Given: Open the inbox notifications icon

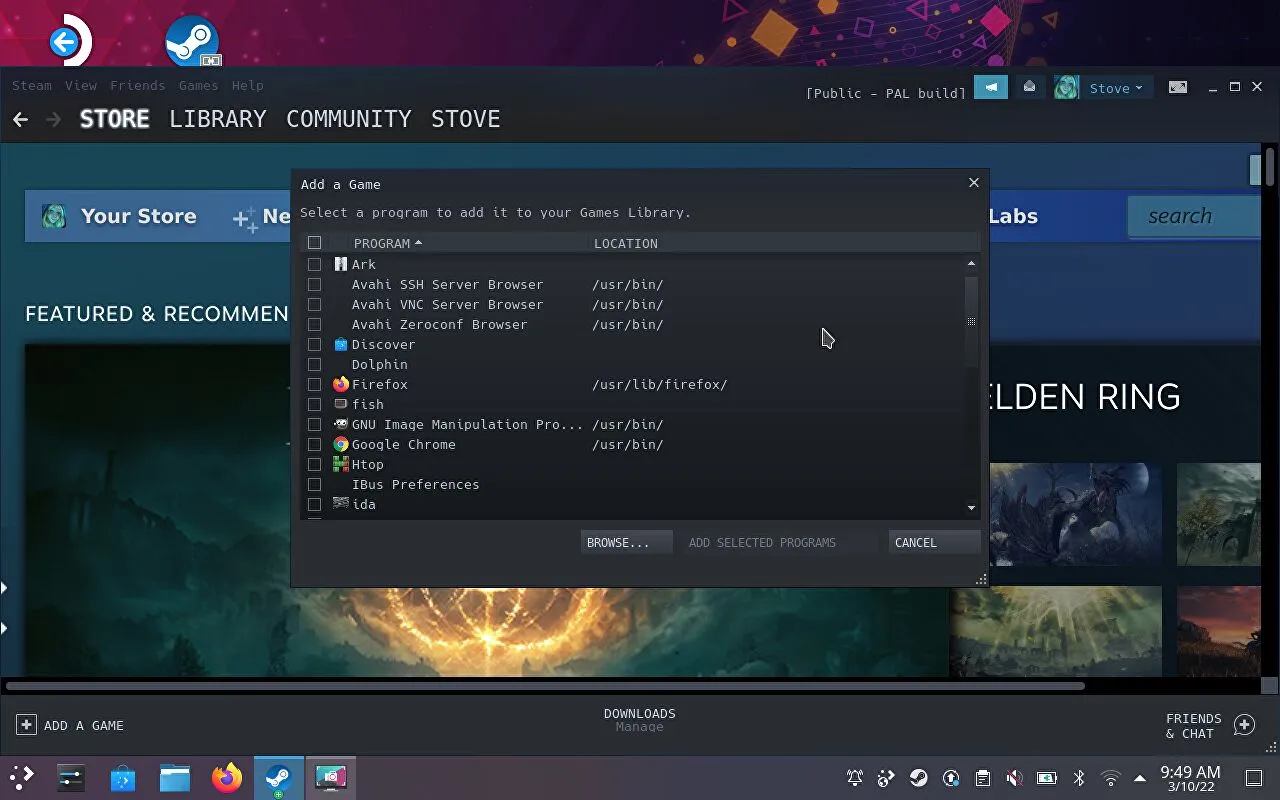Looking at the screenshot, I should 1029,87.
